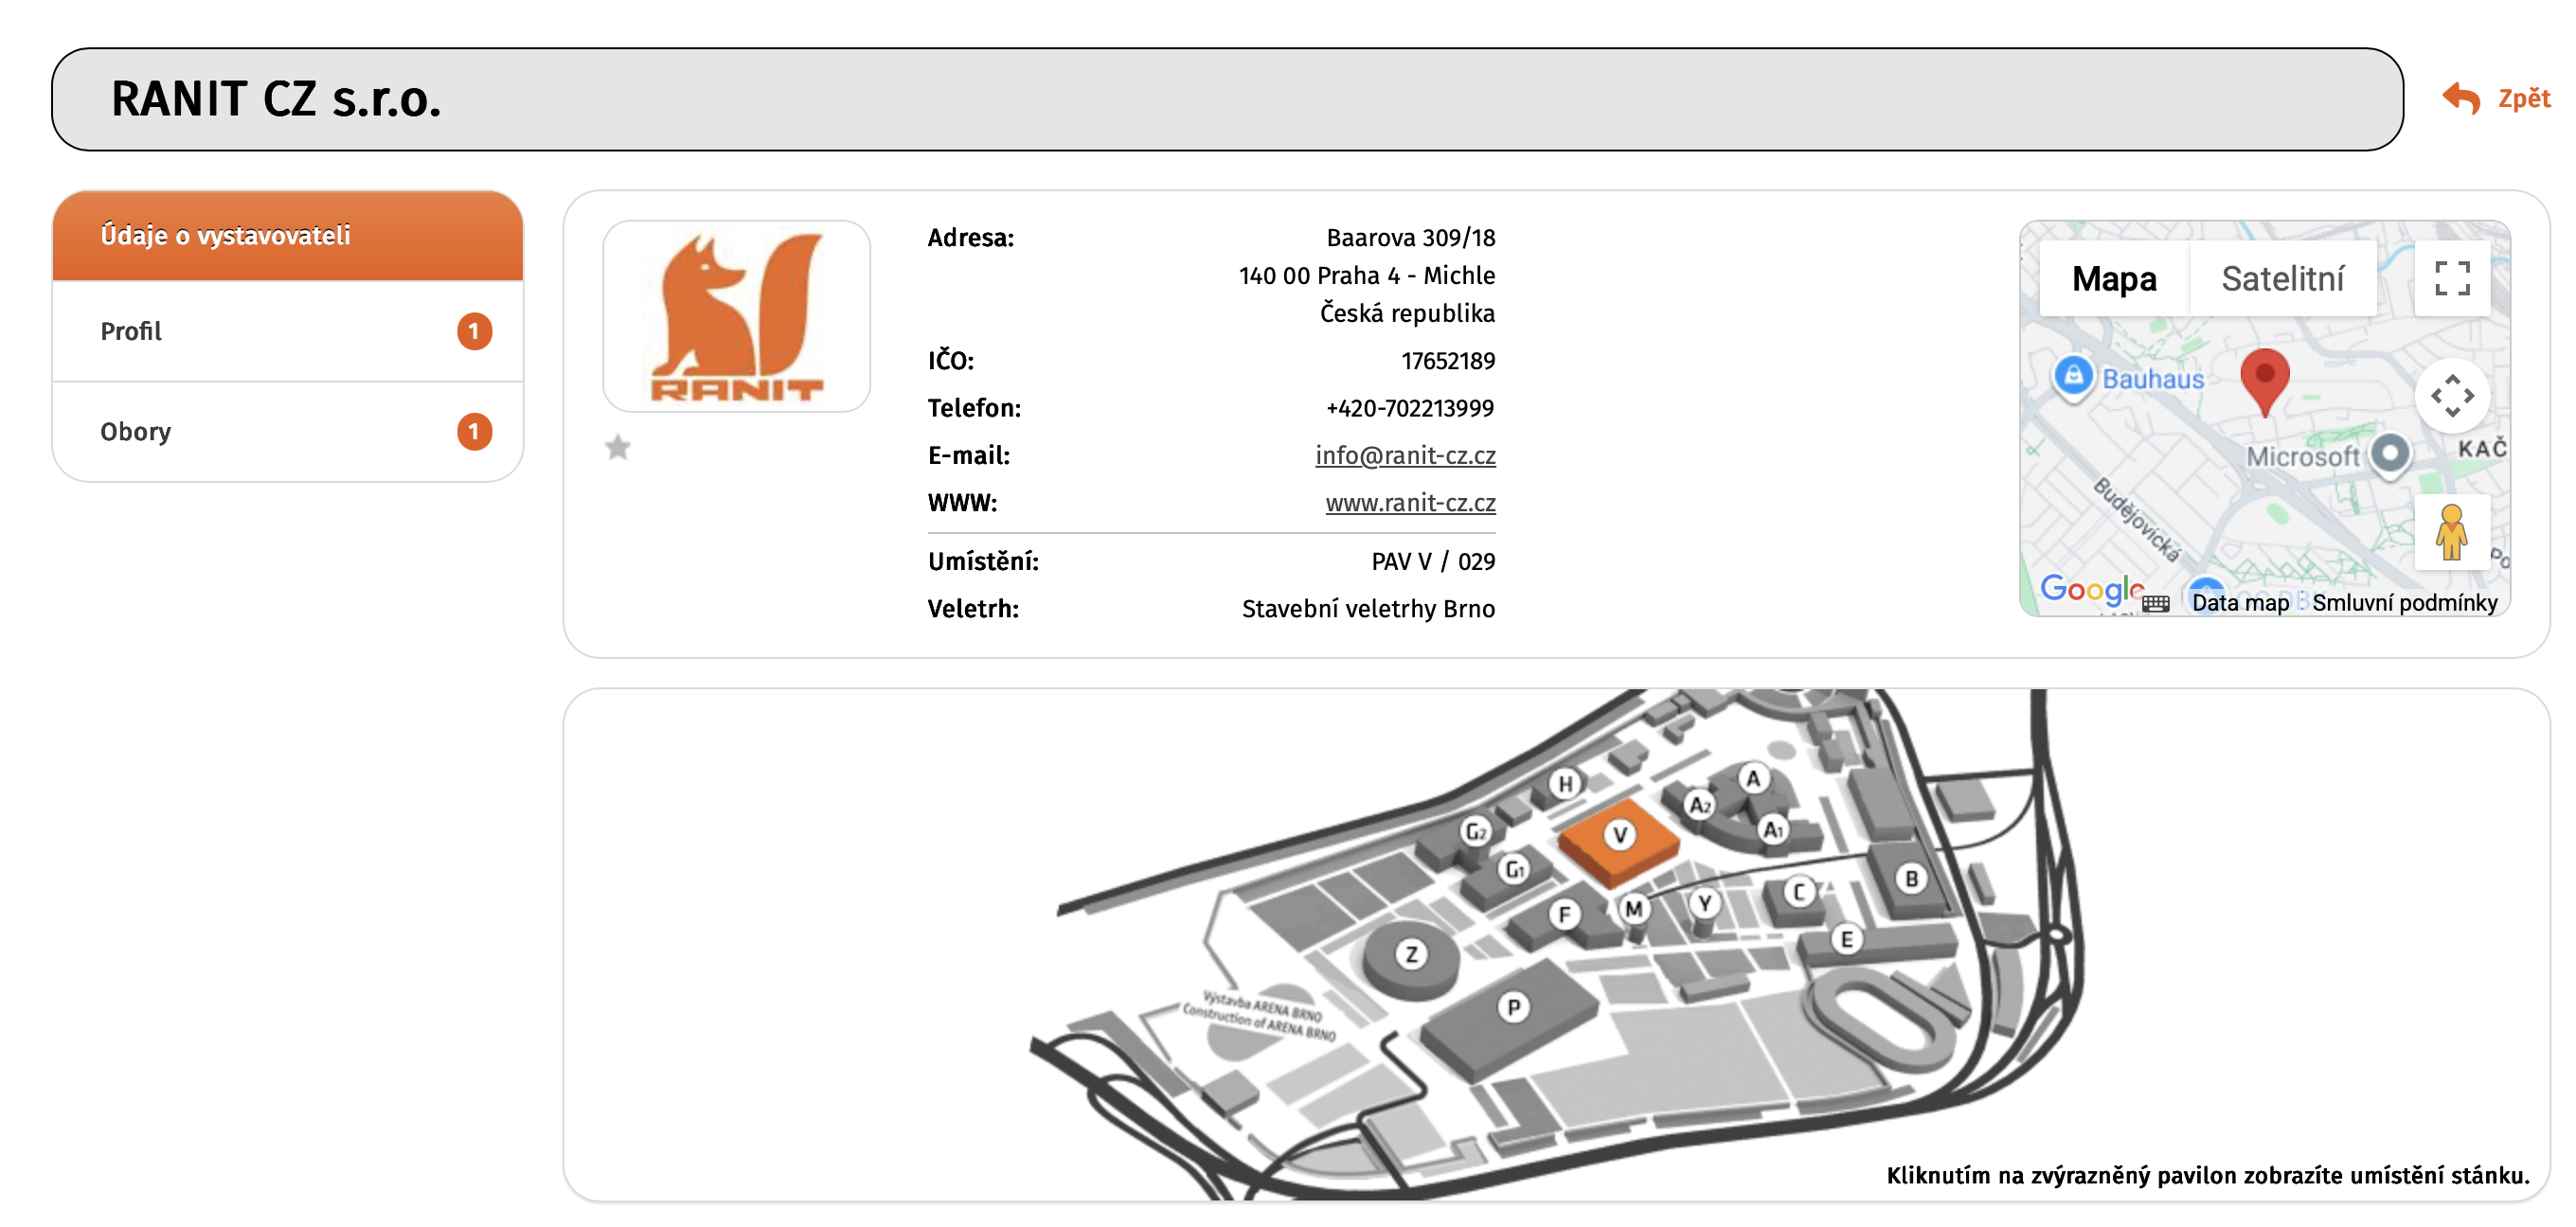Click the map camera controls icon
Viewport: 2576px width, 1227px height.
[2451, 395]
